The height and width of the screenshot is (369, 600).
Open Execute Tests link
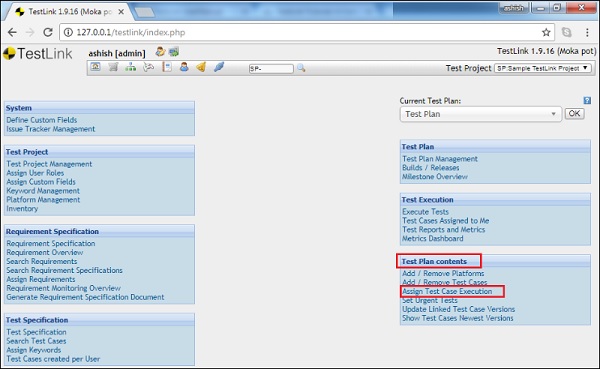pos(426,212)
